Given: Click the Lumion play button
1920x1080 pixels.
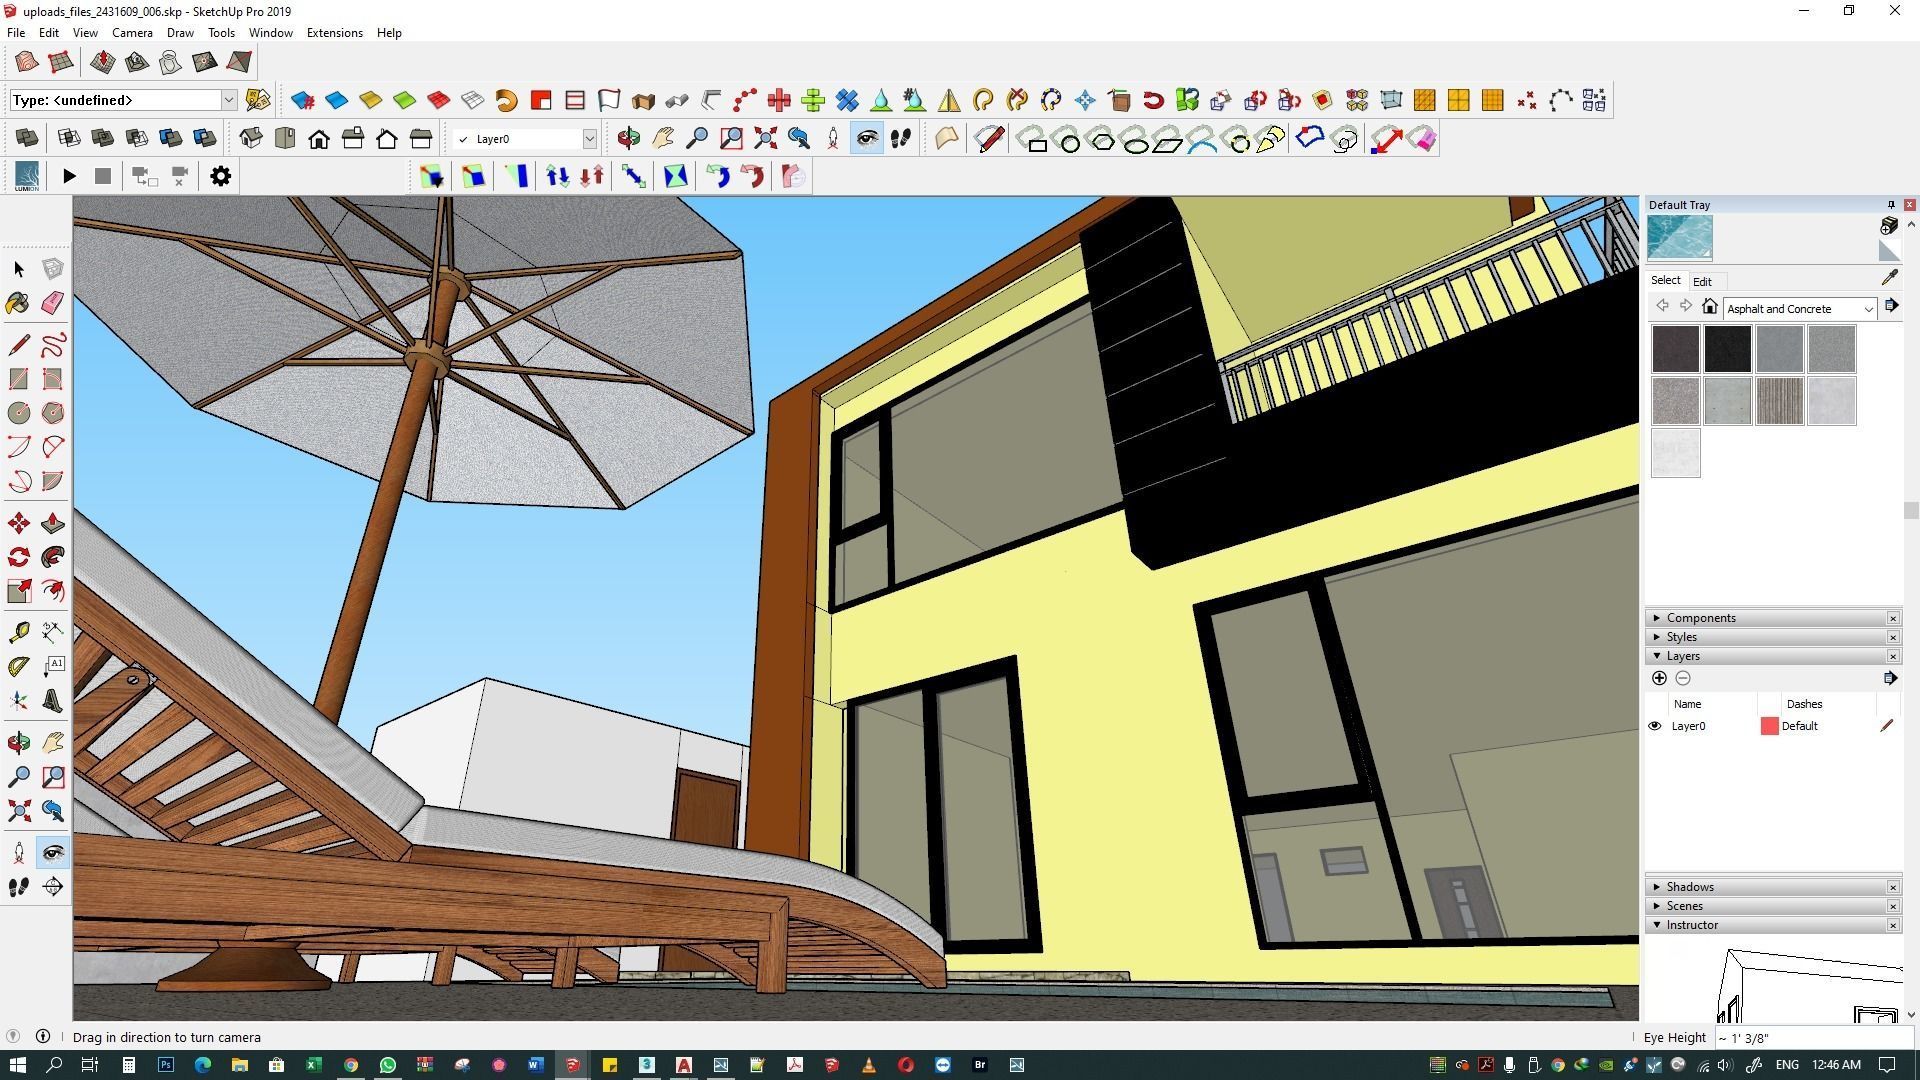Looking at the screenshot, I should [x=69, y=177].
